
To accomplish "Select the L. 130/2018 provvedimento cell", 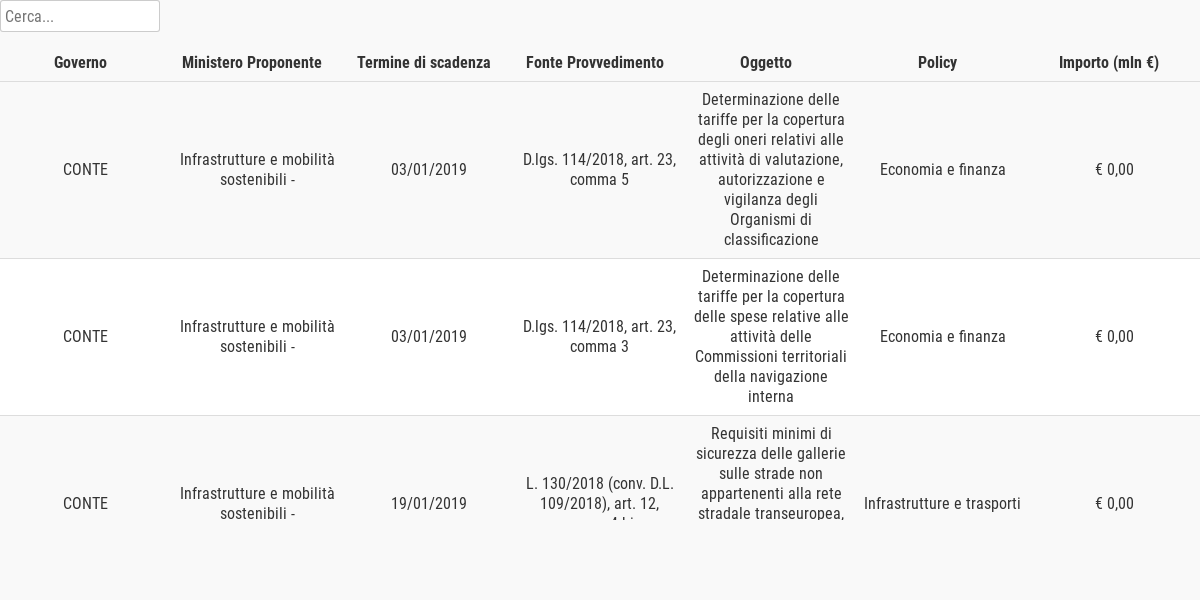I will coord(599,498).
